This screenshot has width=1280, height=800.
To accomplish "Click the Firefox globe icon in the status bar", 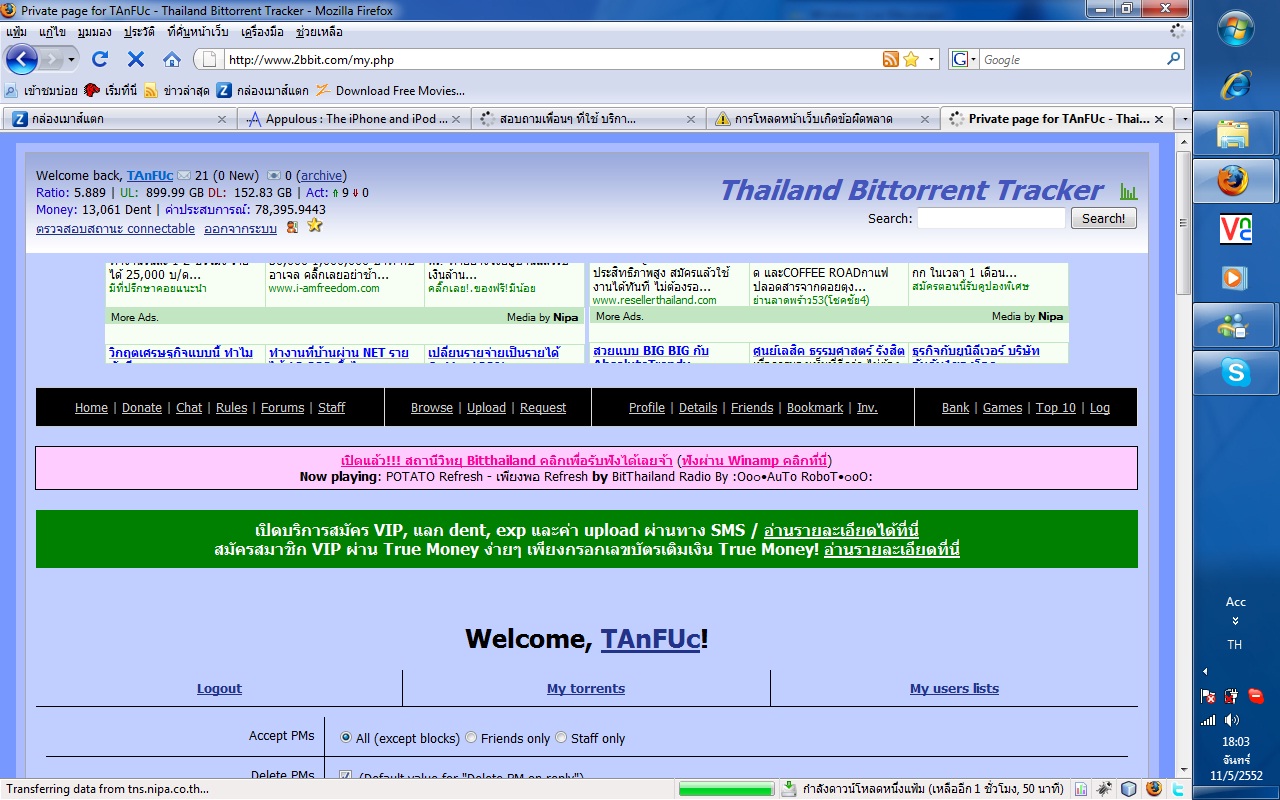I will point(1154,789).
